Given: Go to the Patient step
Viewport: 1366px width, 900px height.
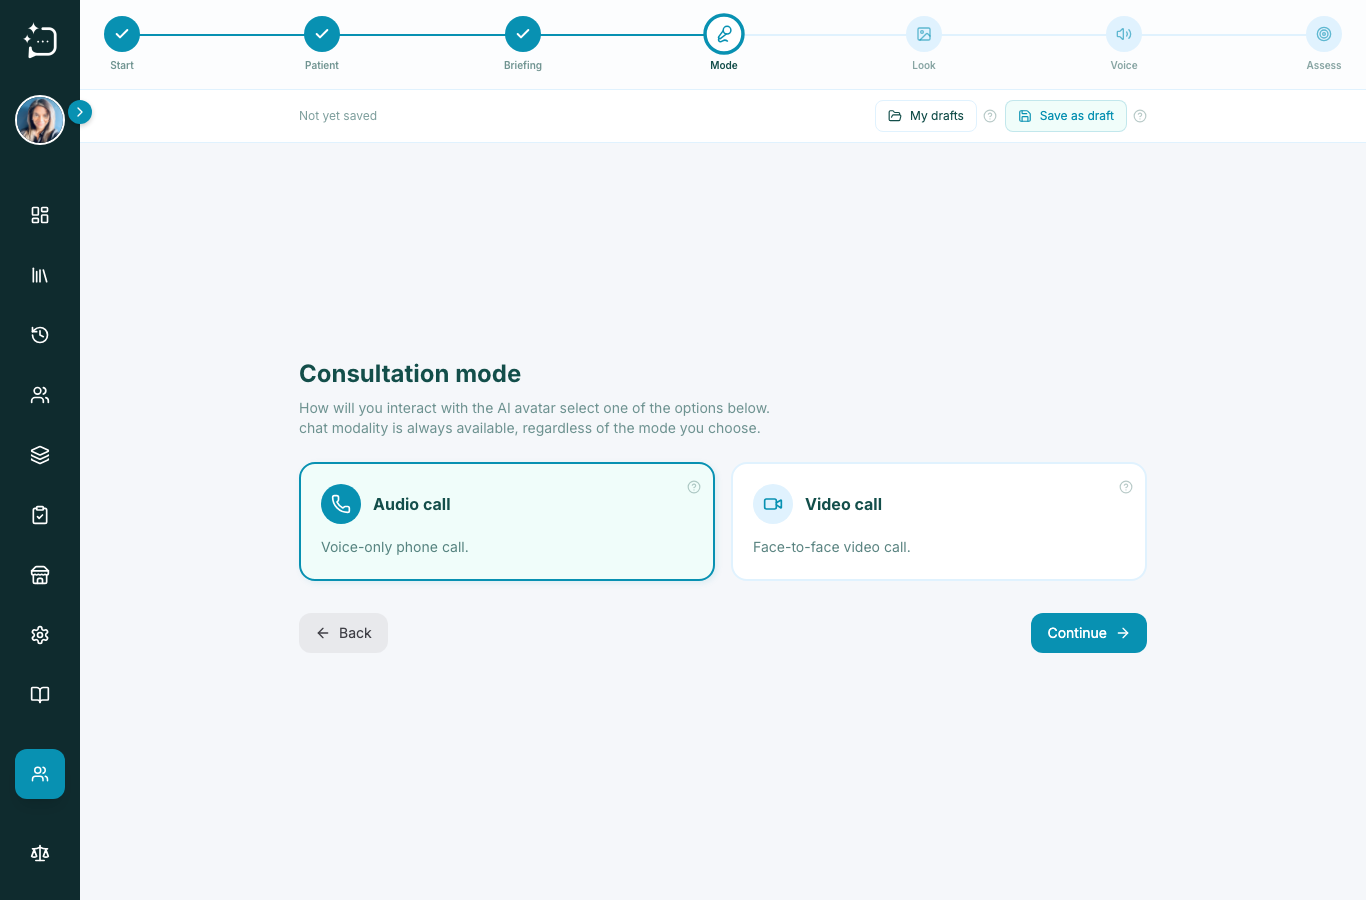Looking at the screenshot, I should (x=322, y=34).
